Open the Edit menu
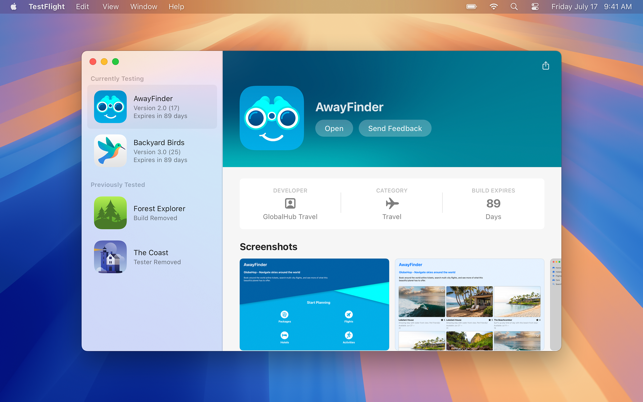This screenshot has height=402, width=643. [x=82, y=7]
